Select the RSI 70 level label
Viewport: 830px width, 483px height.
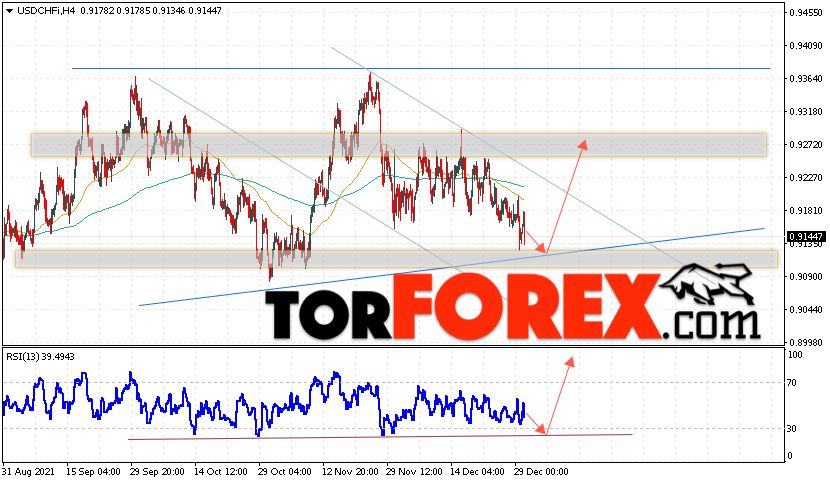pos(792,382)
